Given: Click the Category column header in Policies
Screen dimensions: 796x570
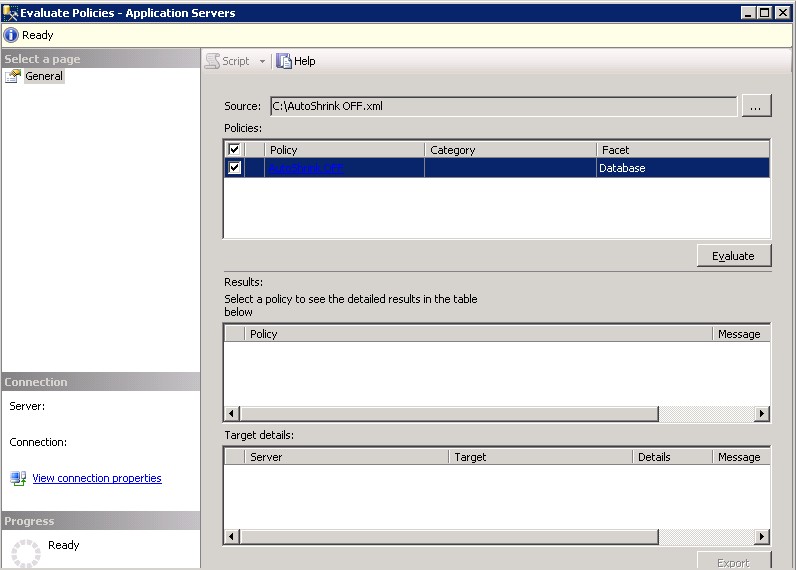Looking at the screenshot, I should tap(509, 150).
